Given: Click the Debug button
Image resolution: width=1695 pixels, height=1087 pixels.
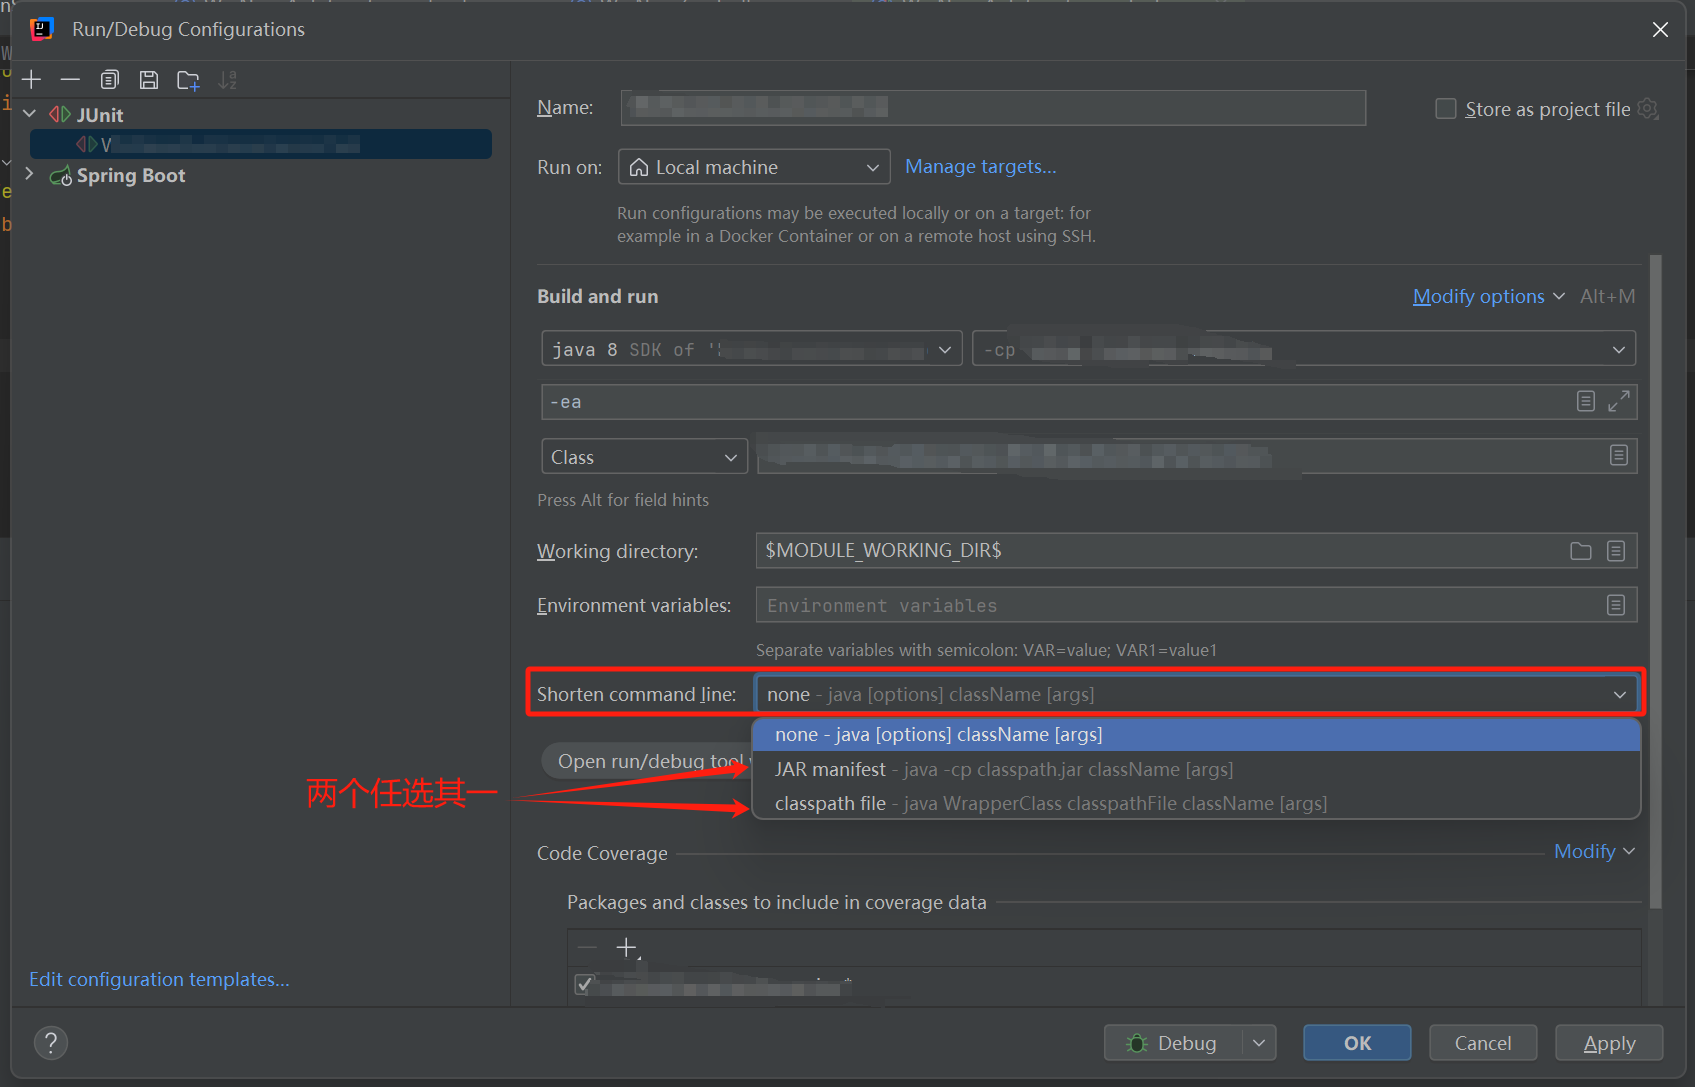Looking at the screenshot, I should coord(1174,1043).
